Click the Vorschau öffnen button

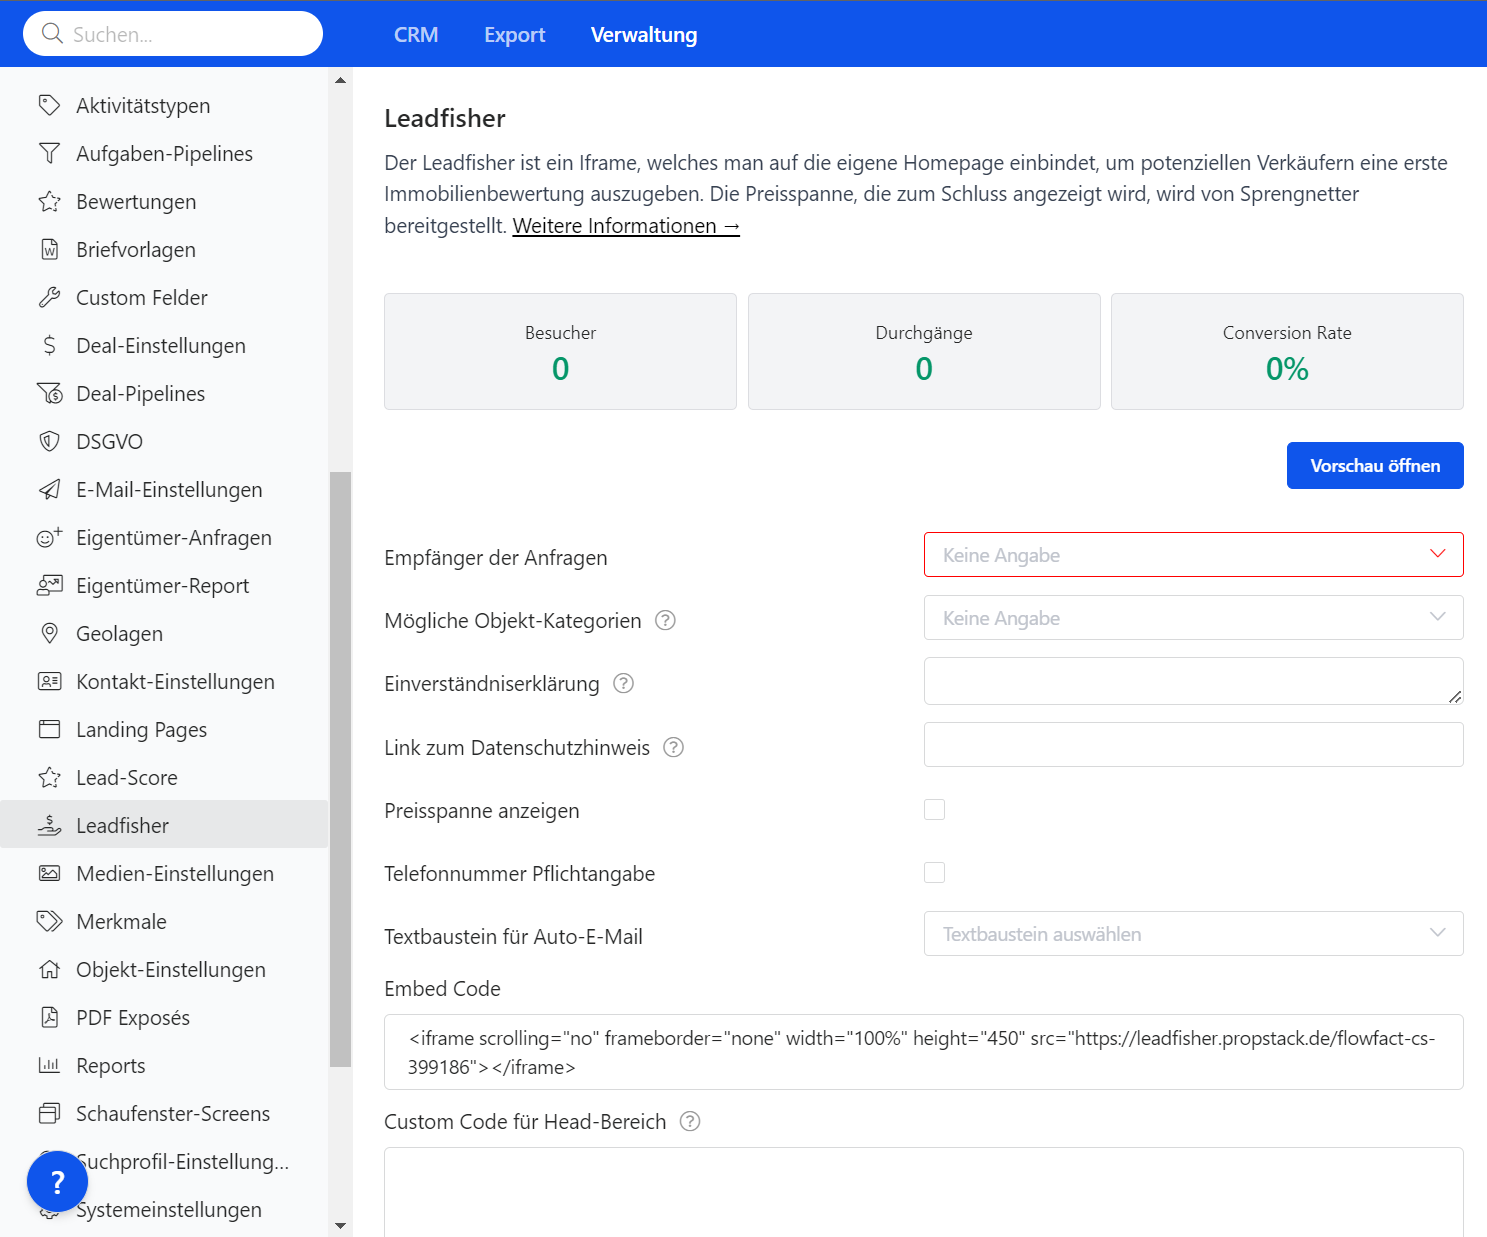(x=1374, y=466)
